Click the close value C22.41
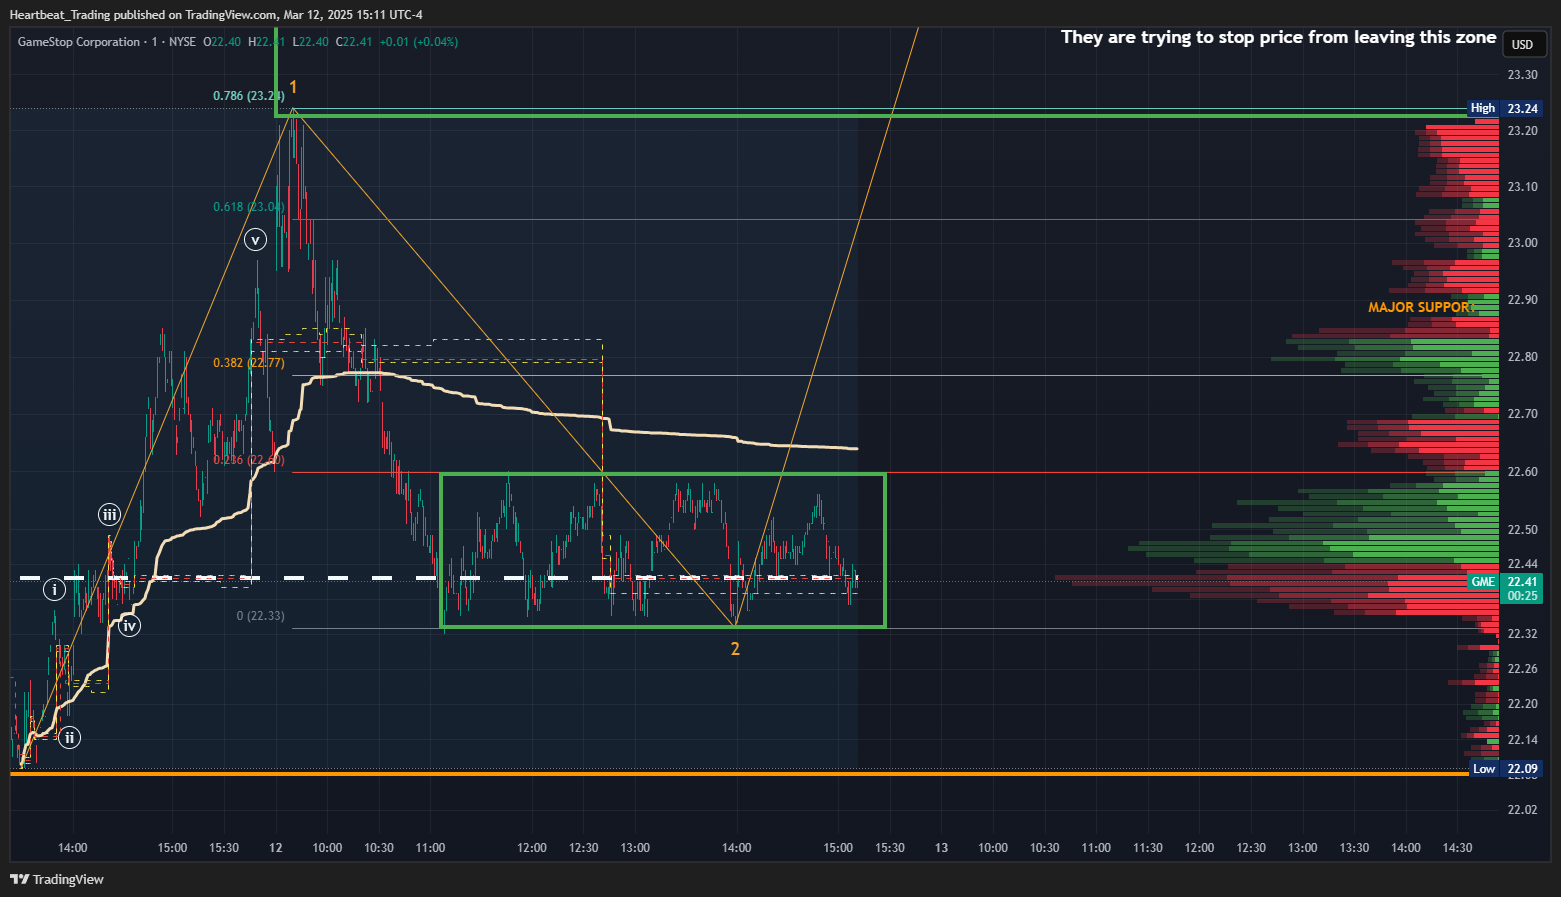The image size is (1561, 897). (354, 42)
